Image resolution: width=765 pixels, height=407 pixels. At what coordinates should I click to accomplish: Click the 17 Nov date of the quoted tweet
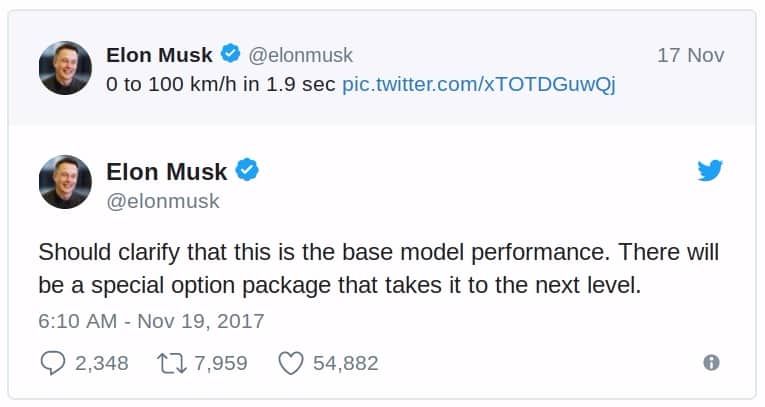point(690,55)
